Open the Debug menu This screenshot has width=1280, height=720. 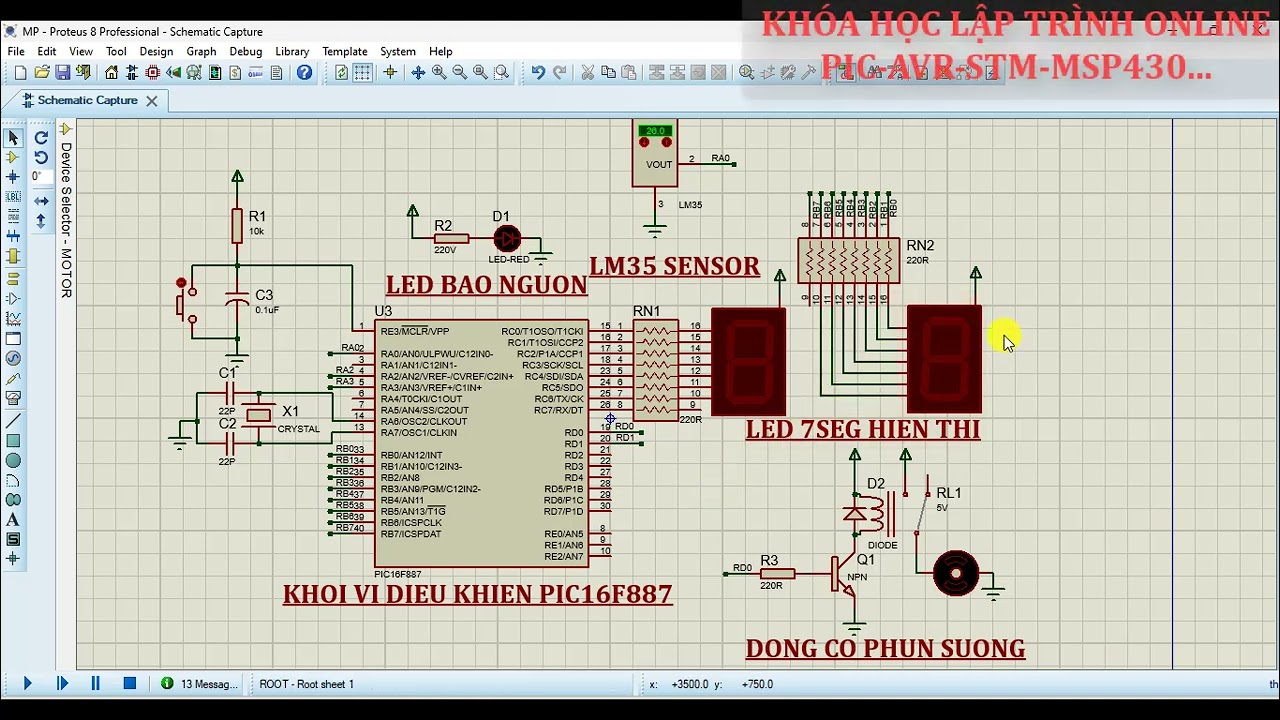[x=246, y=51]
